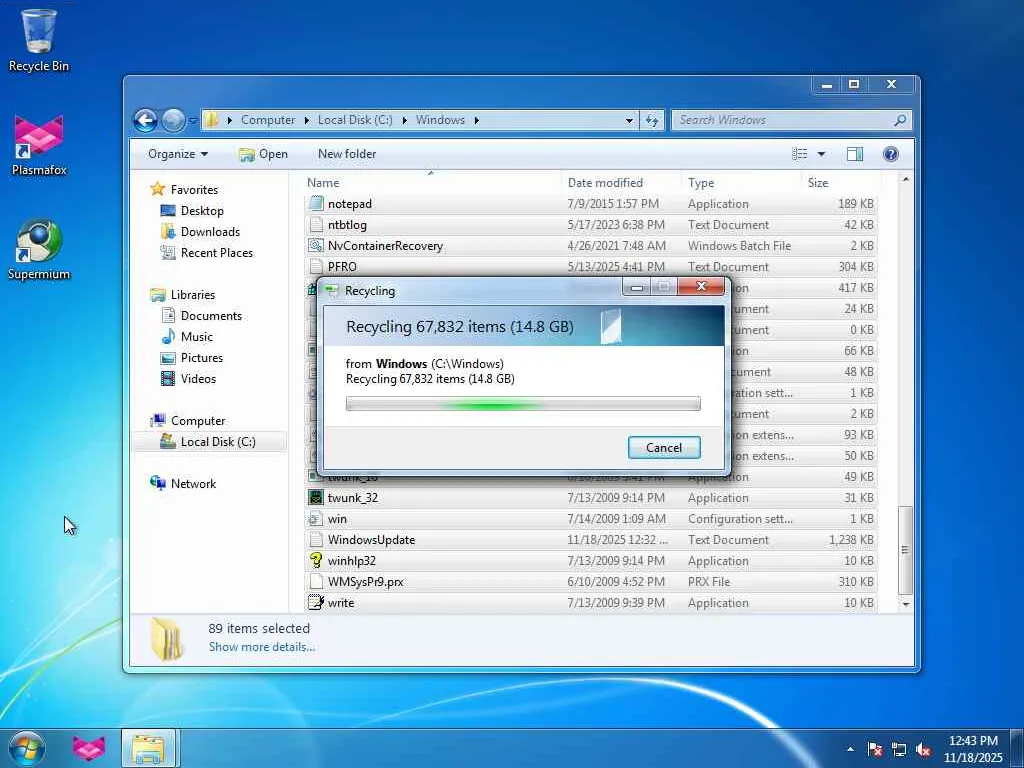Cancel the Recycling operation

[x=664, y=447]
